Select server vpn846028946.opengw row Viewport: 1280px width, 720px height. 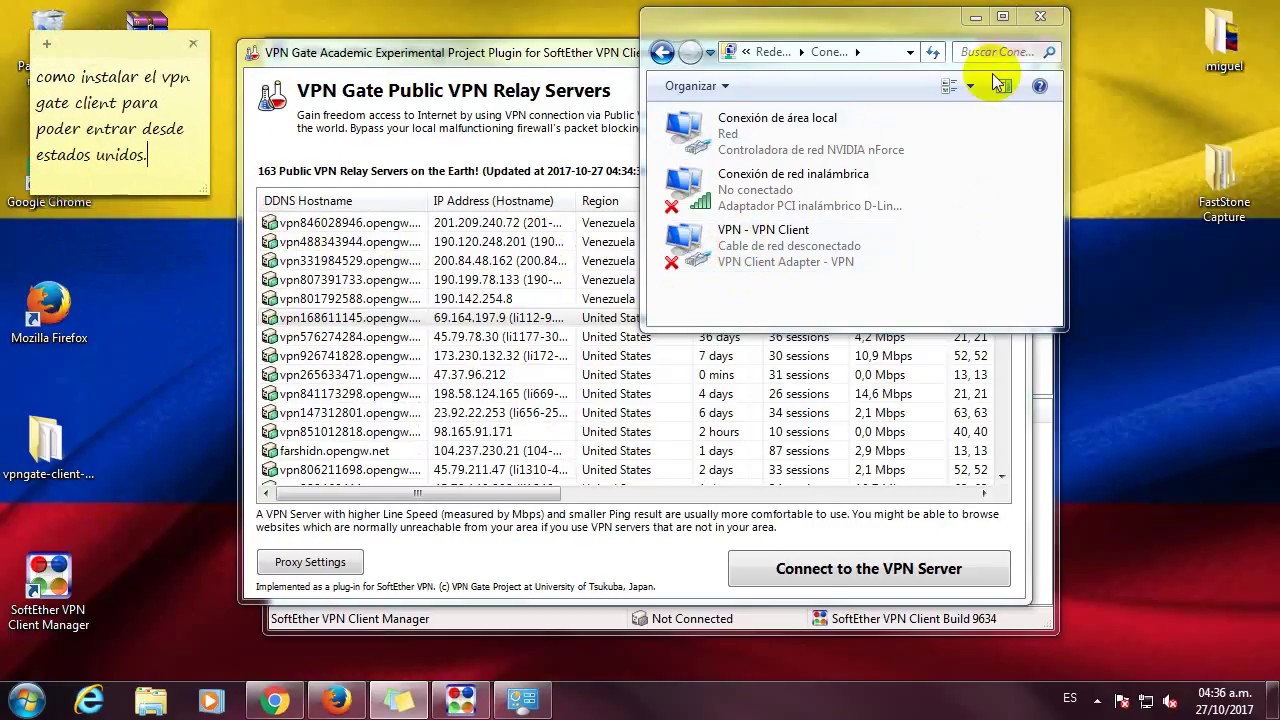(450, 223)
